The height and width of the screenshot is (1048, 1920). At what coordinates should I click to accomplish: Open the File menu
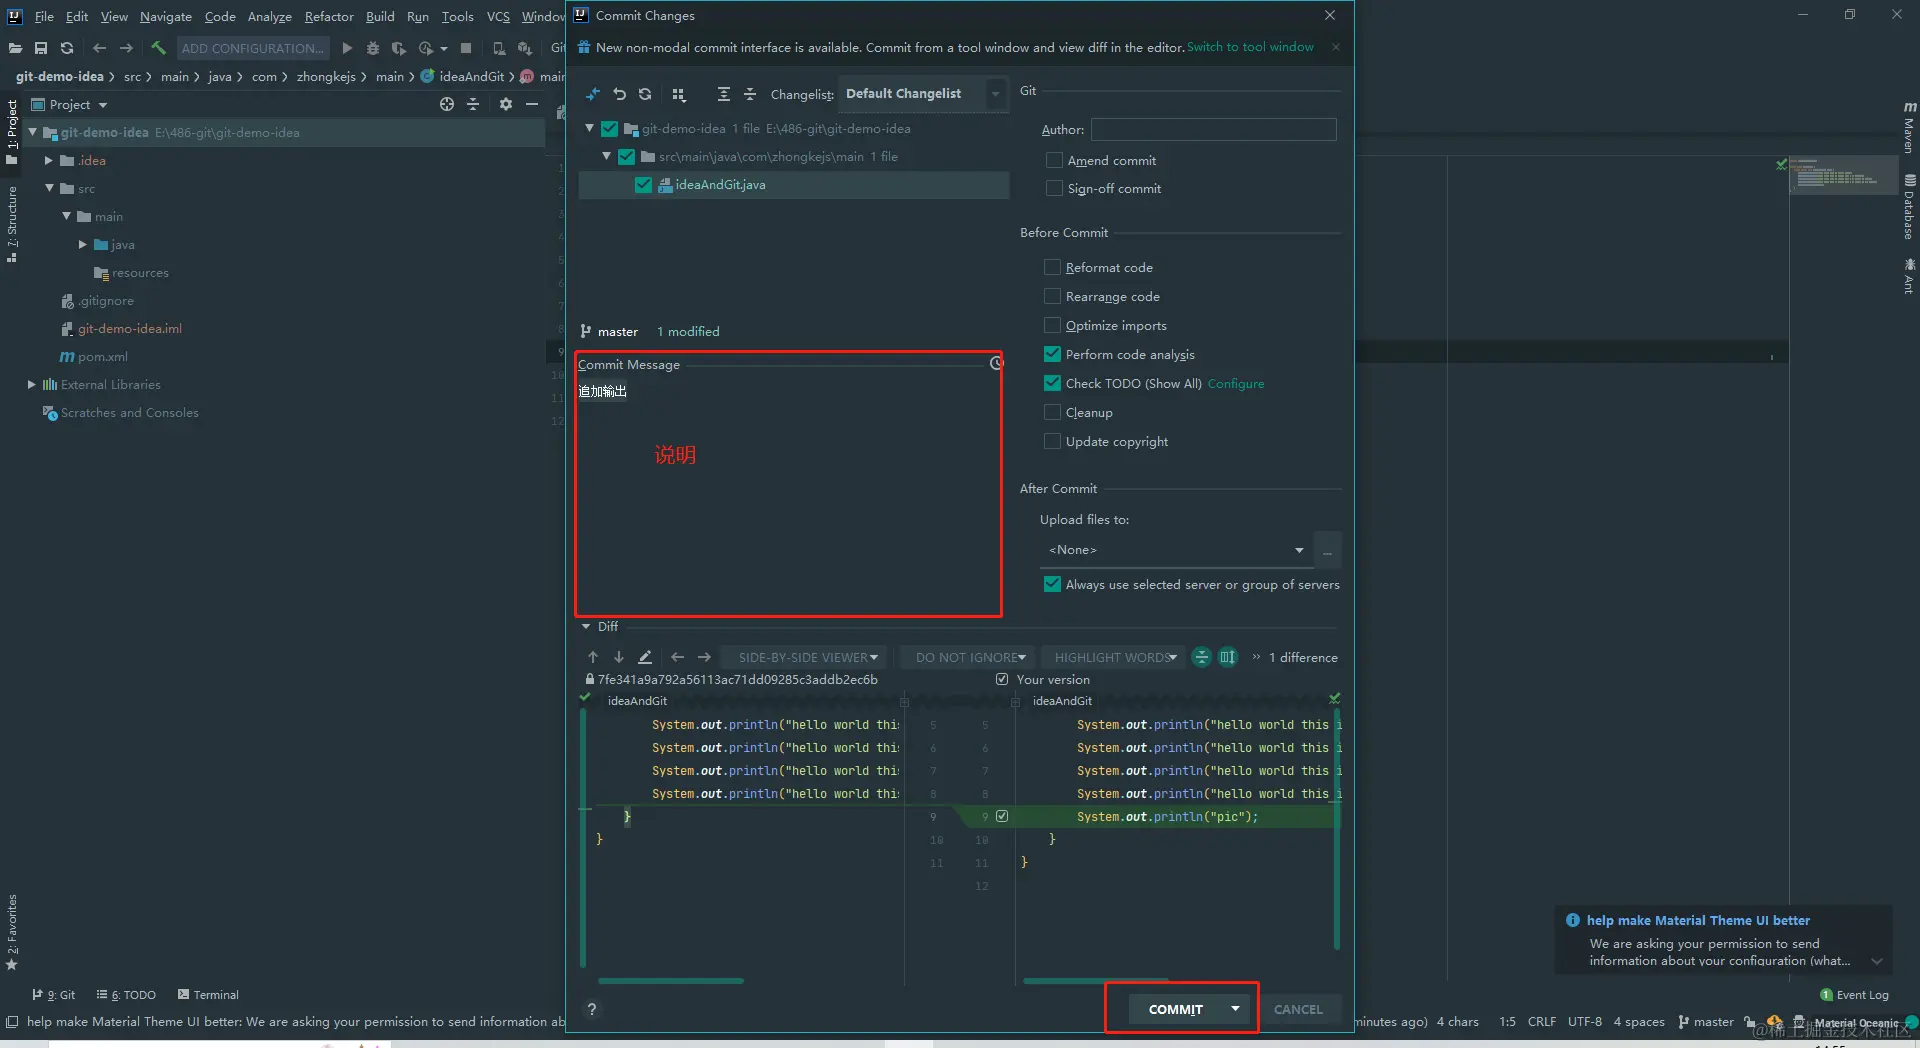coord(44,16)
